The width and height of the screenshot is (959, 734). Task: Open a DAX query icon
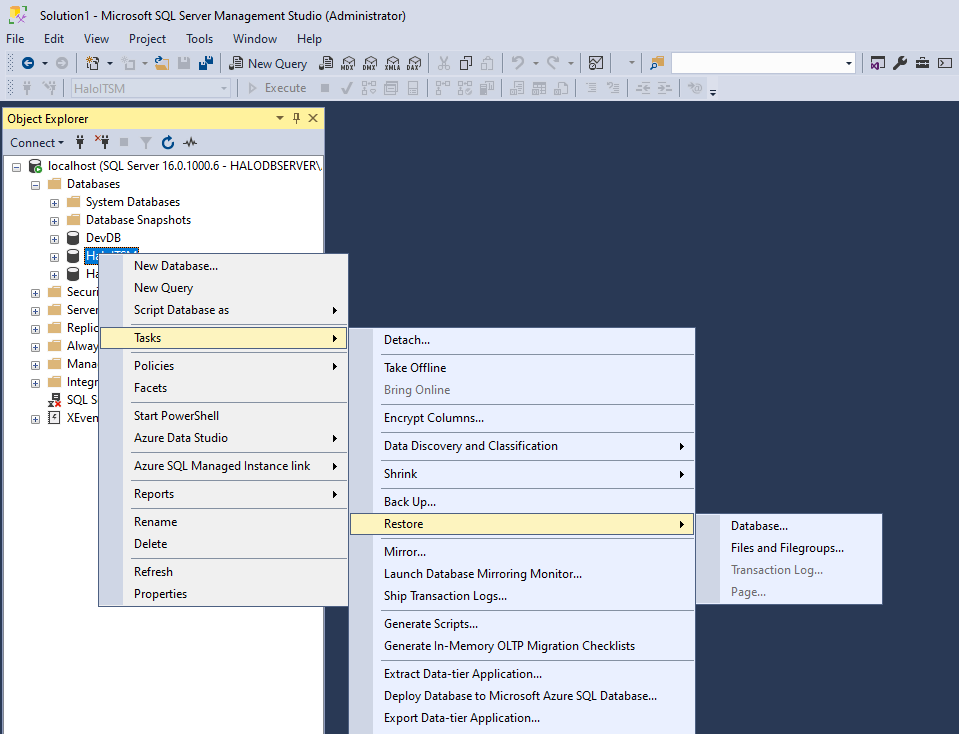tap(414, 63)
